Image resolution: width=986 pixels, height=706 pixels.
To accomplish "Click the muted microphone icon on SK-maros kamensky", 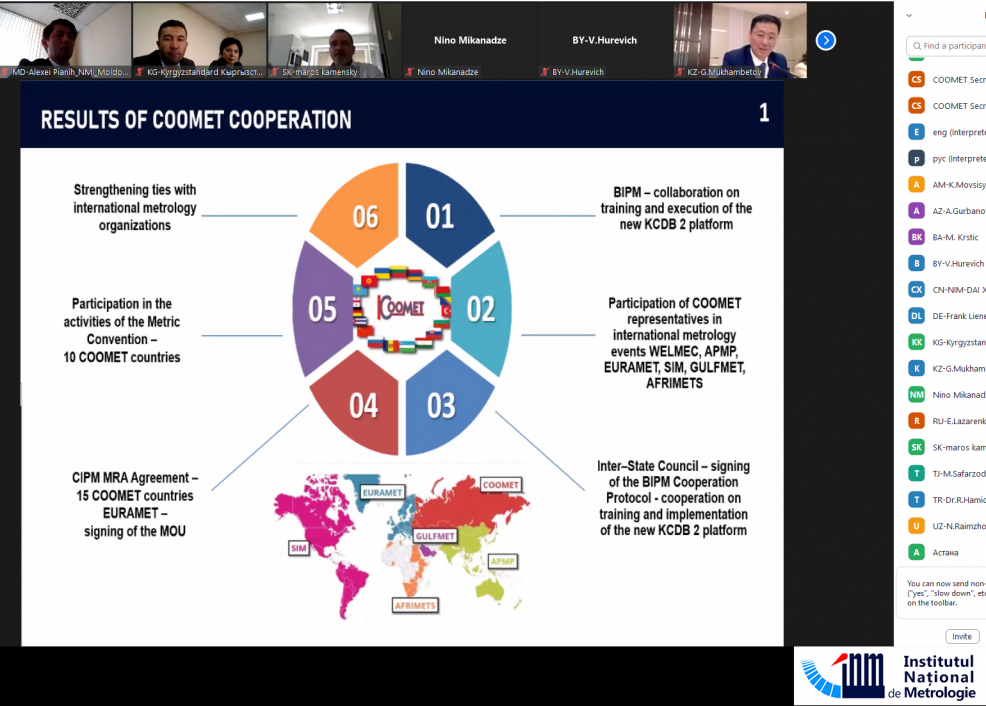I will (x=275, y=73).
